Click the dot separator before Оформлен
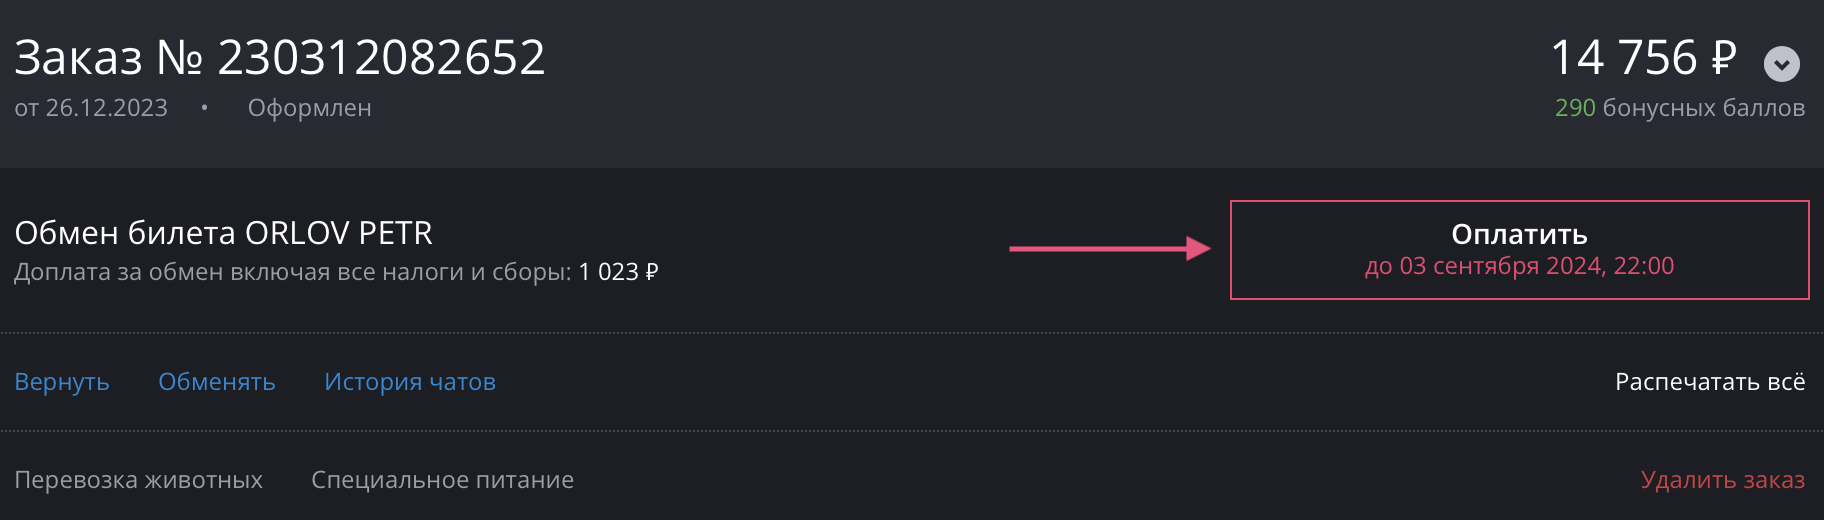 [204, 108]
